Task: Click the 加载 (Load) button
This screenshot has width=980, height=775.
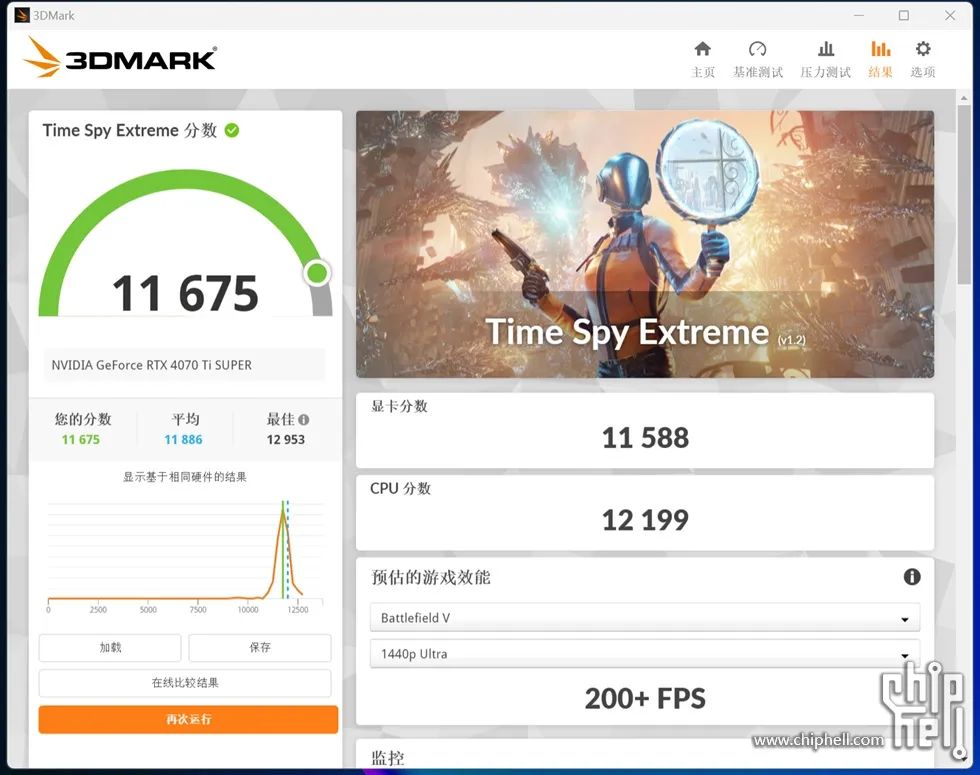Action: pos(110,648)
